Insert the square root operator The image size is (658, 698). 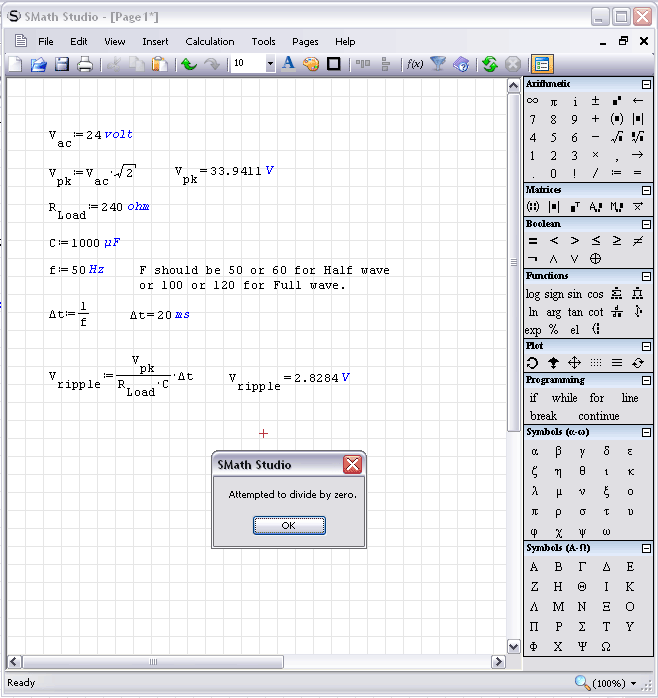click(616, 137)
